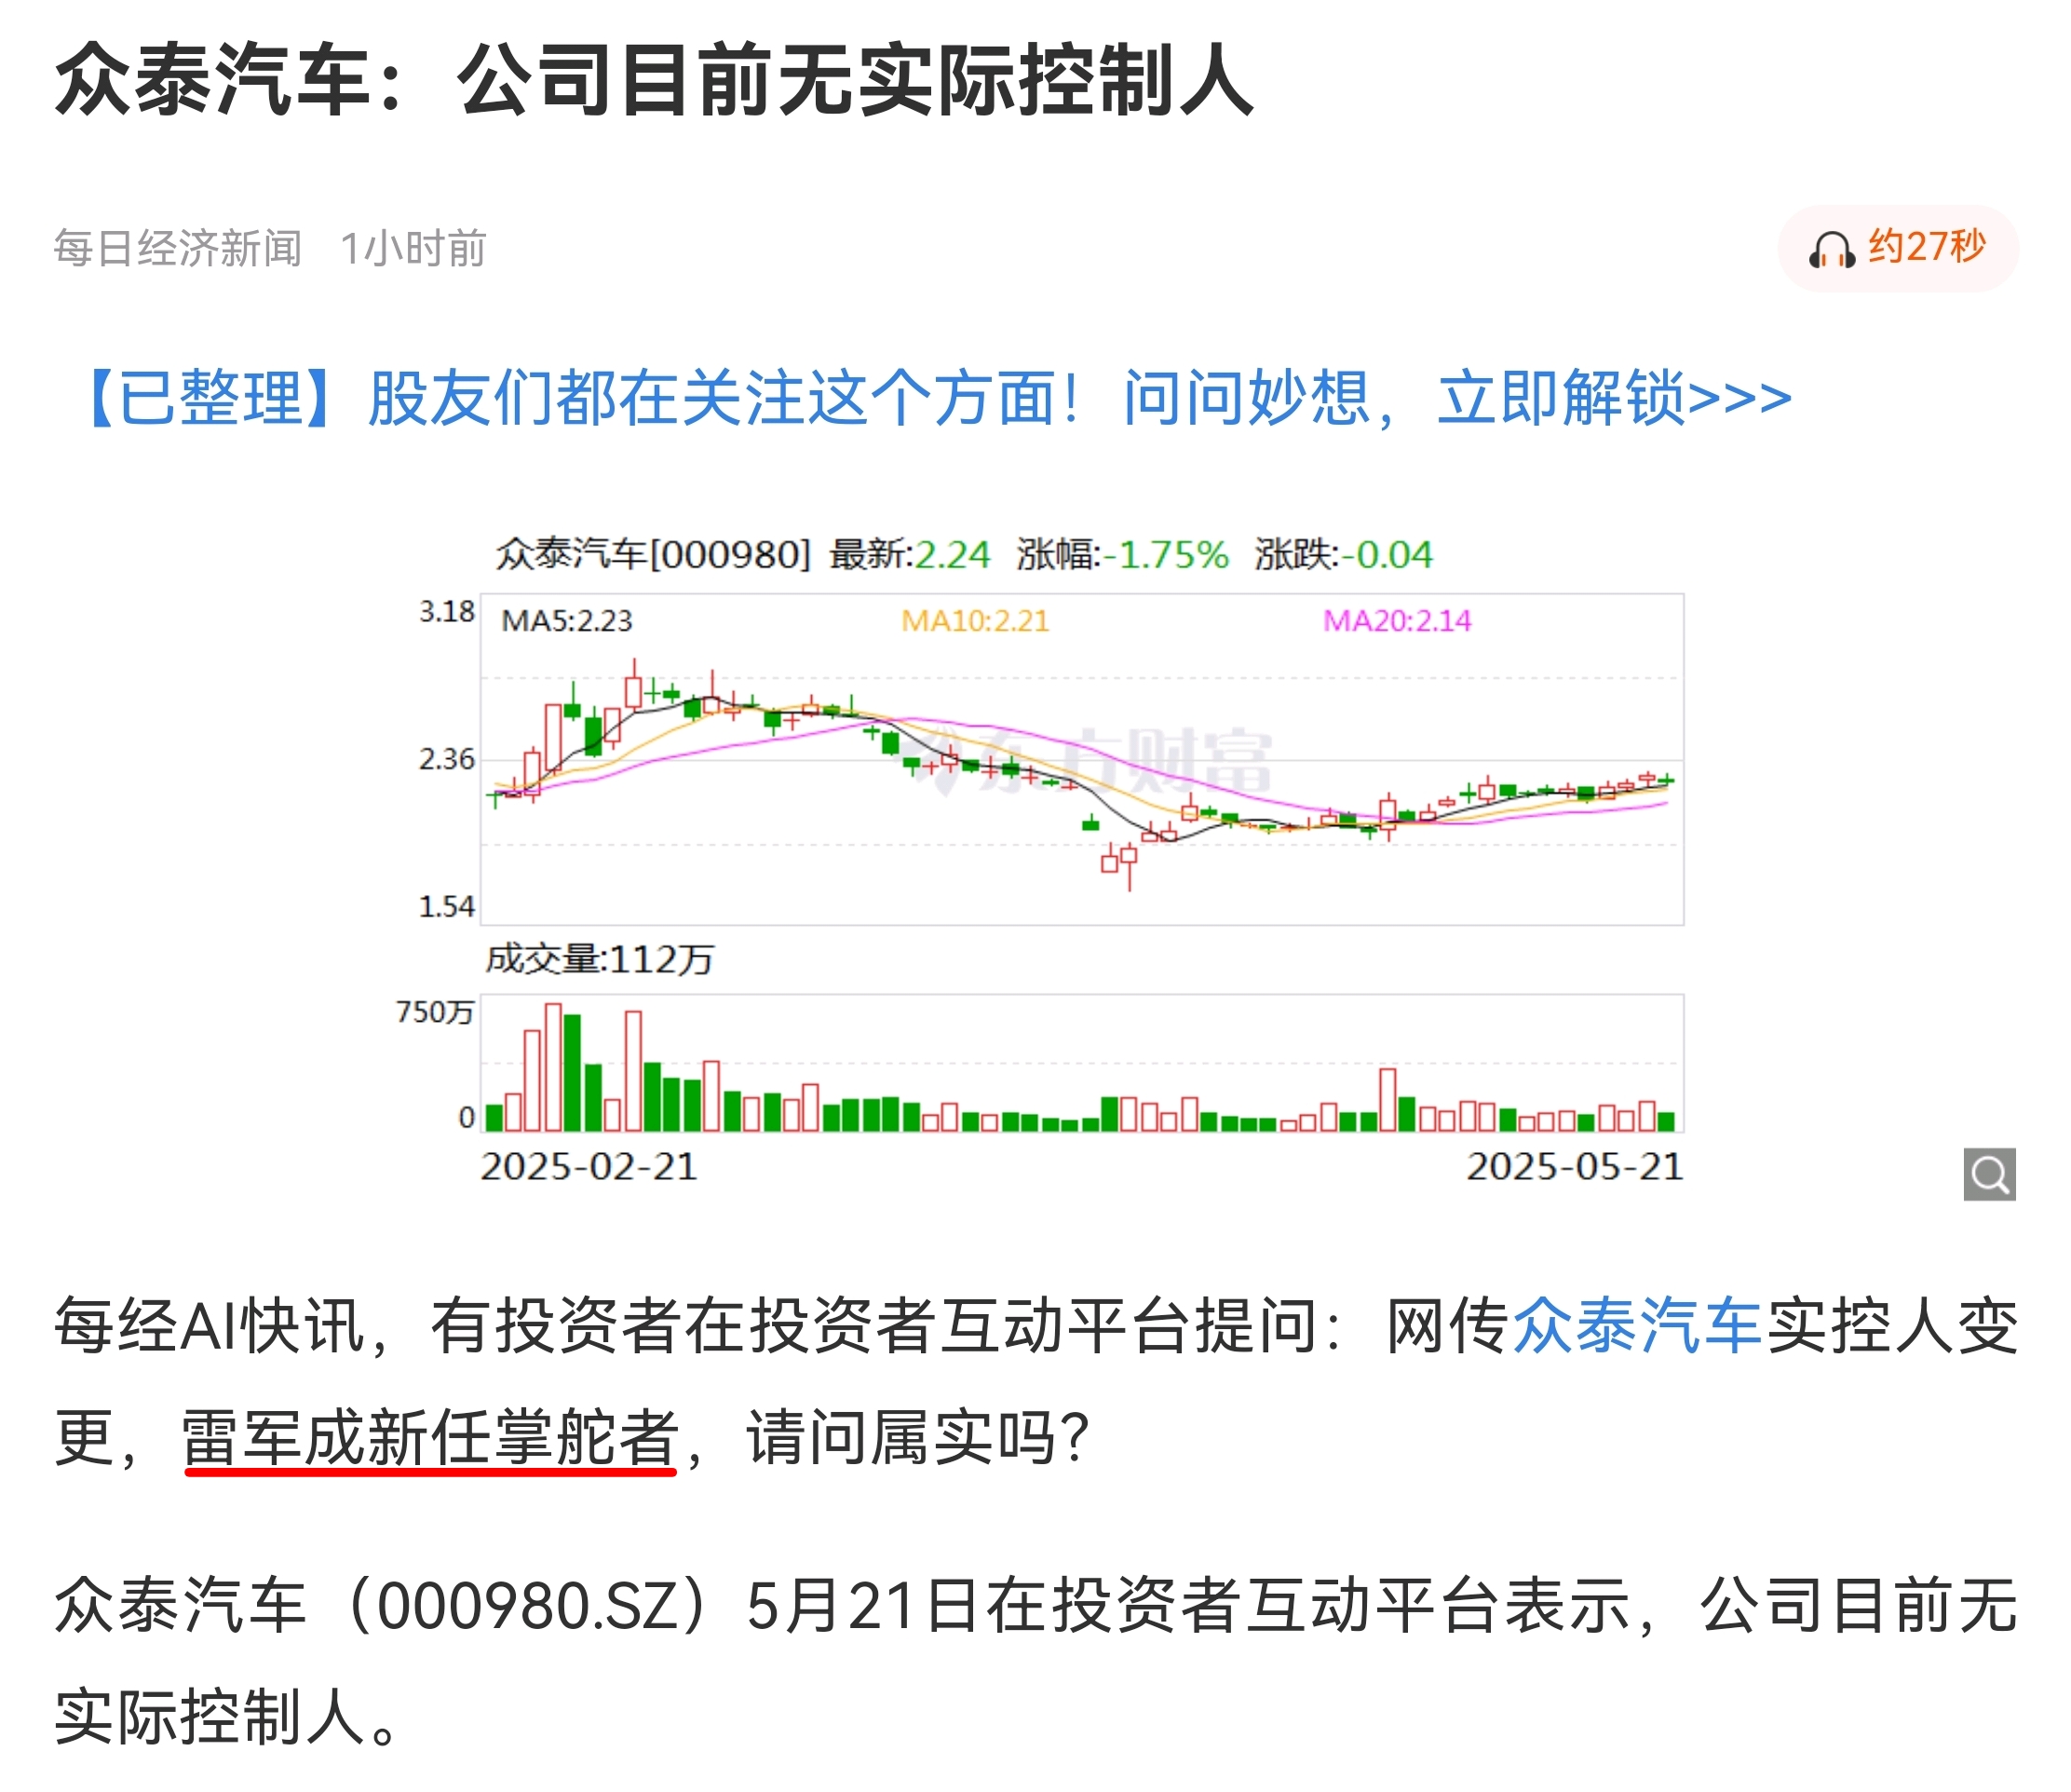Click the paragraph mentioning 000980.SZ
The width and height of the screenshot is (2071, 1792).
pyautogui.click(x=1036, y=1662)
